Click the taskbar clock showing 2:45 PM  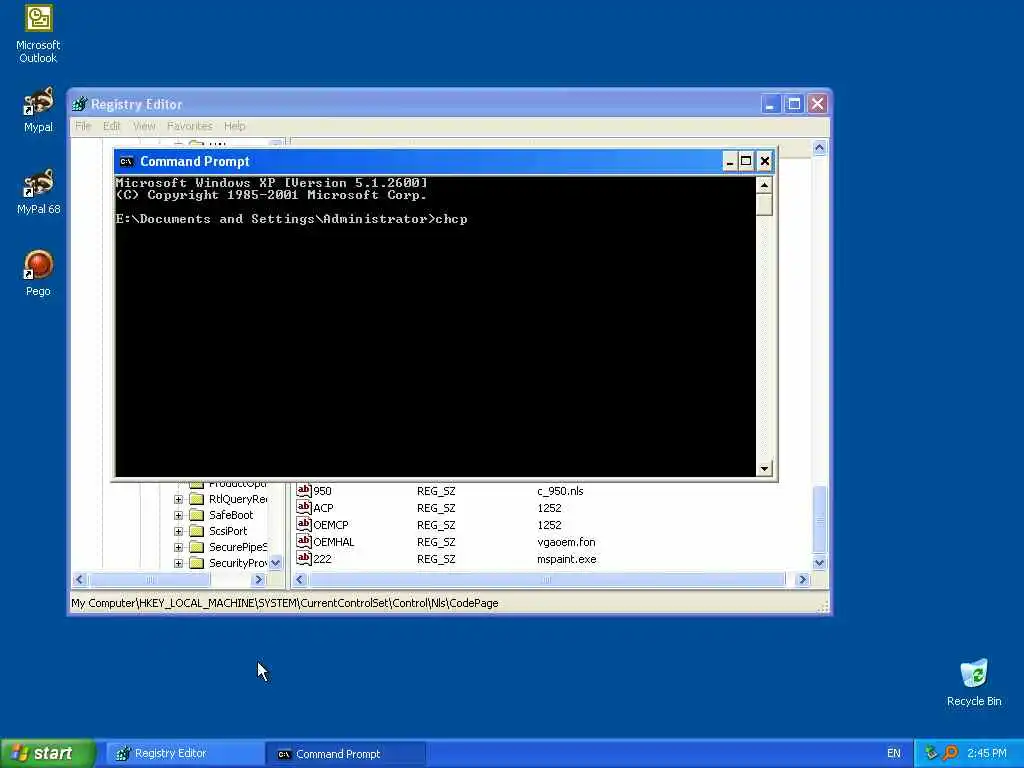(987, 753)
